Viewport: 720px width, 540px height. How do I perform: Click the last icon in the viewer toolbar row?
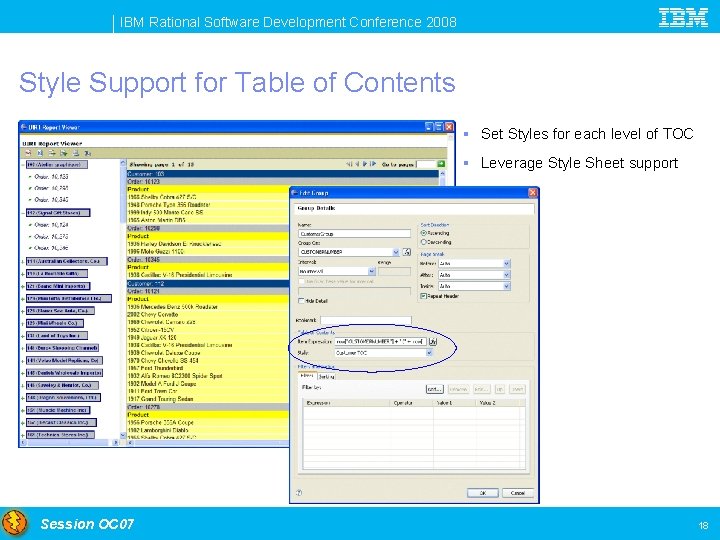(88, 153)
